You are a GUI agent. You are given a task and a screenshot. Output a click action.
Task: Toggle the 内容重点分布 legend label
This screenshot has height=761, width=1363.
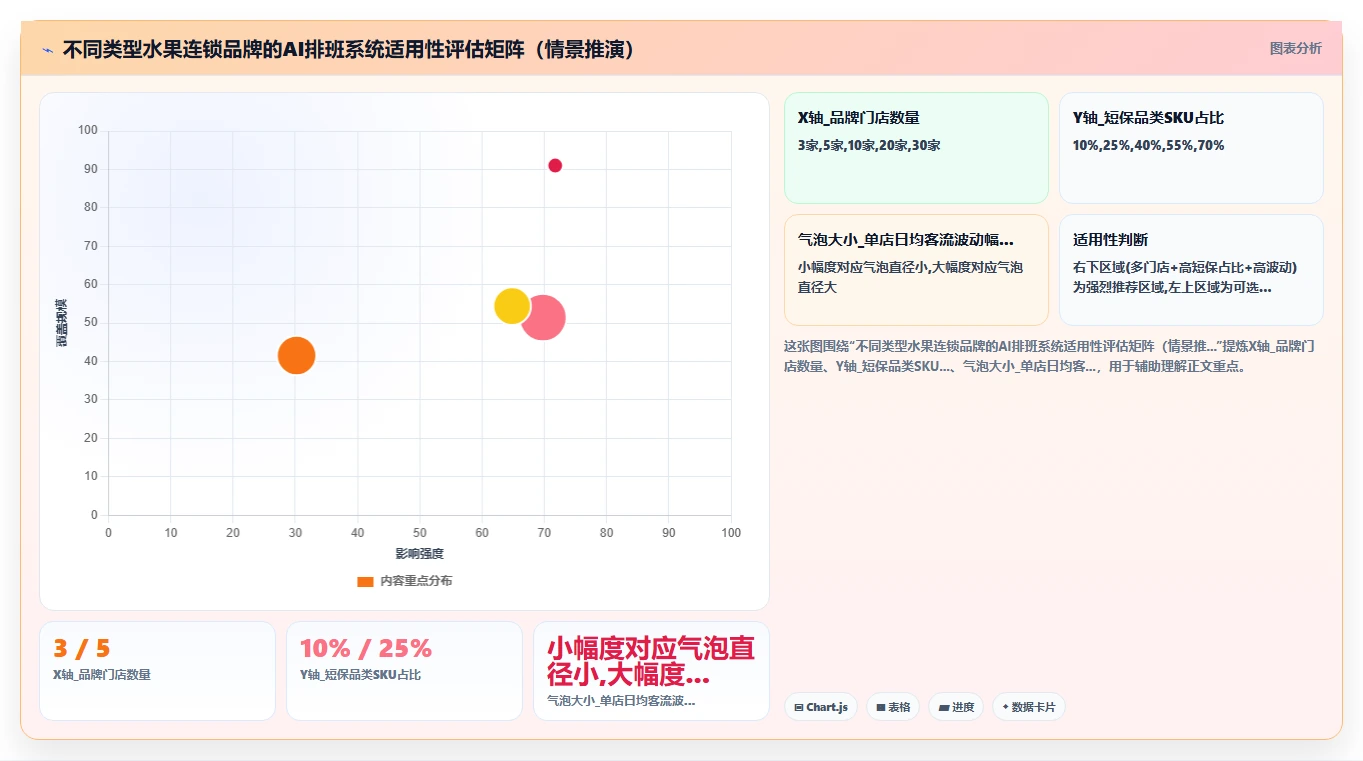tap(416, 581)
